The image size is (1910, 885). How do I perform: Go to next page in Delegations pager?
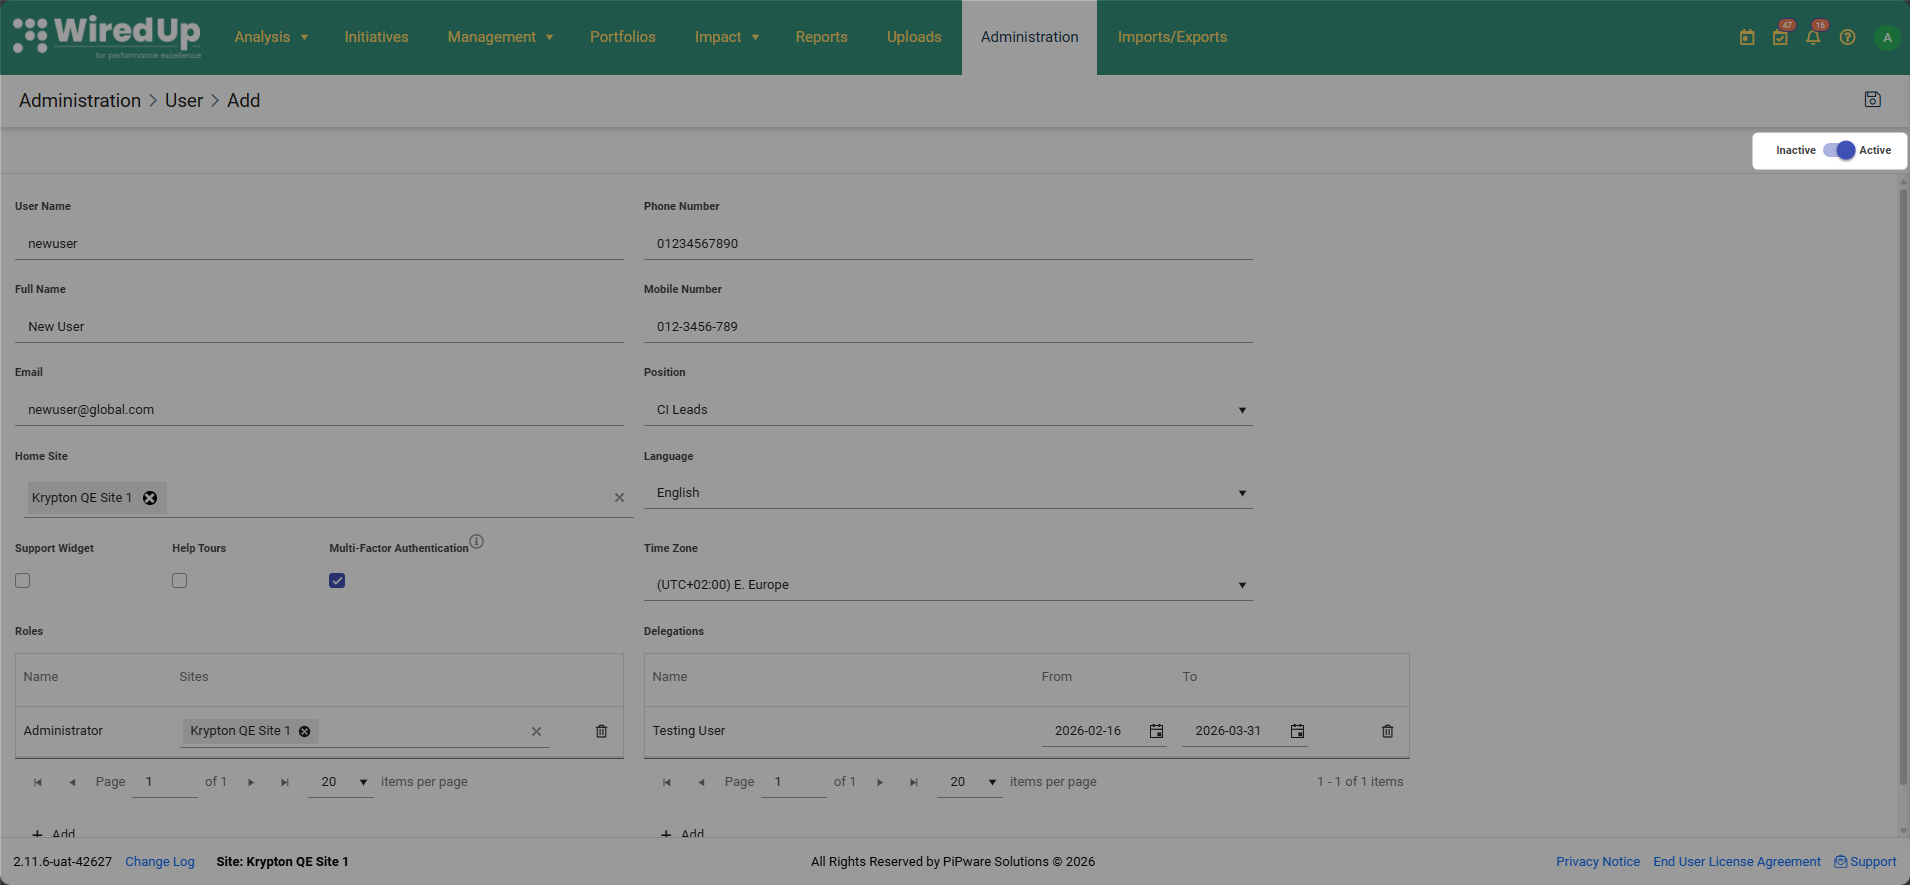(x=880, y=782)
